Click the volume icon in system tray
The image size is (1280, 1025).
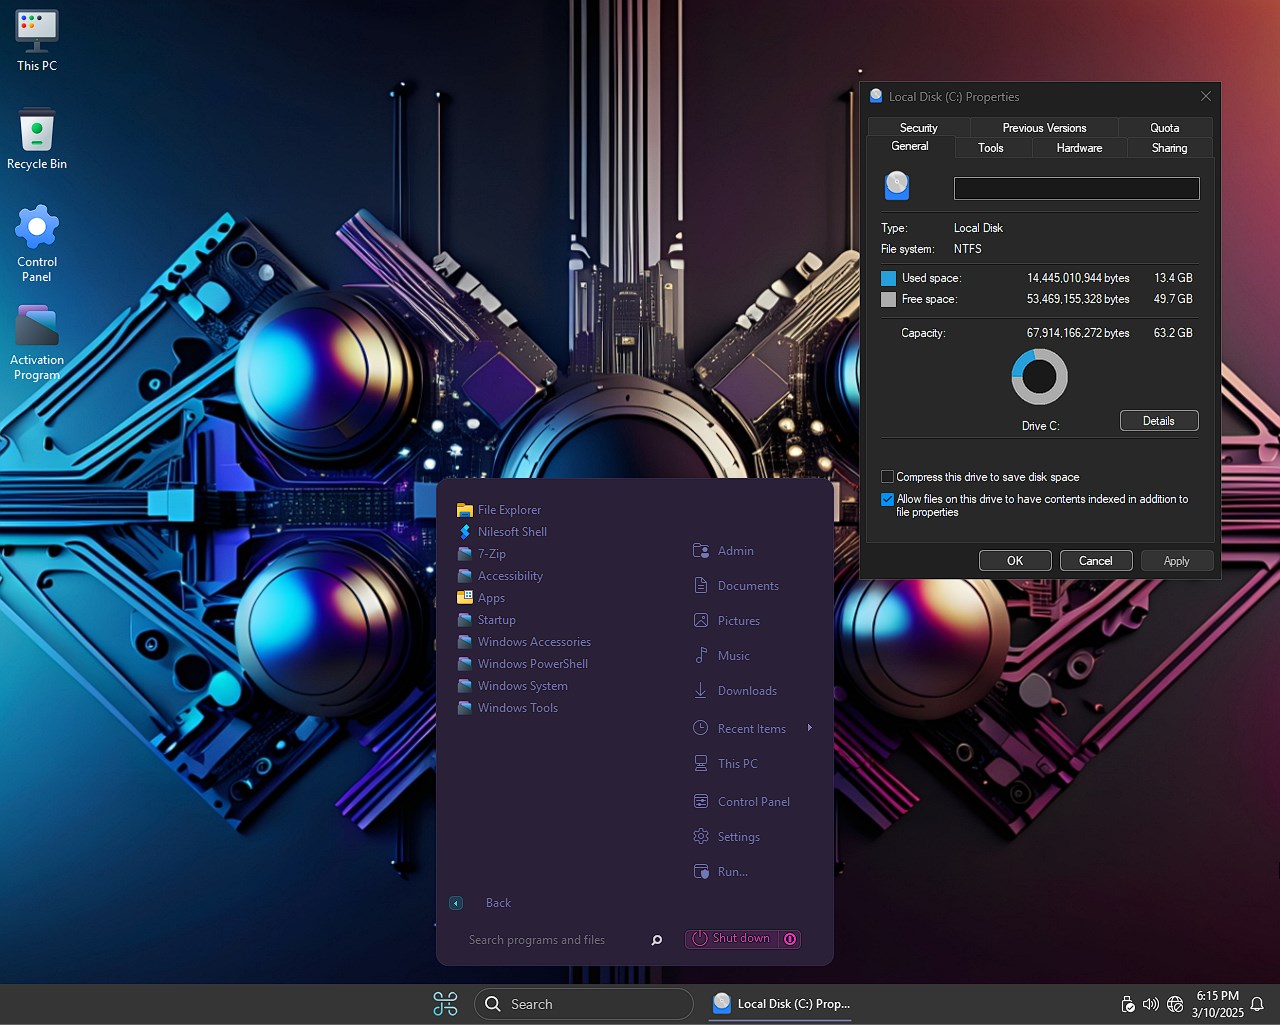(x=1150, y=1004)
